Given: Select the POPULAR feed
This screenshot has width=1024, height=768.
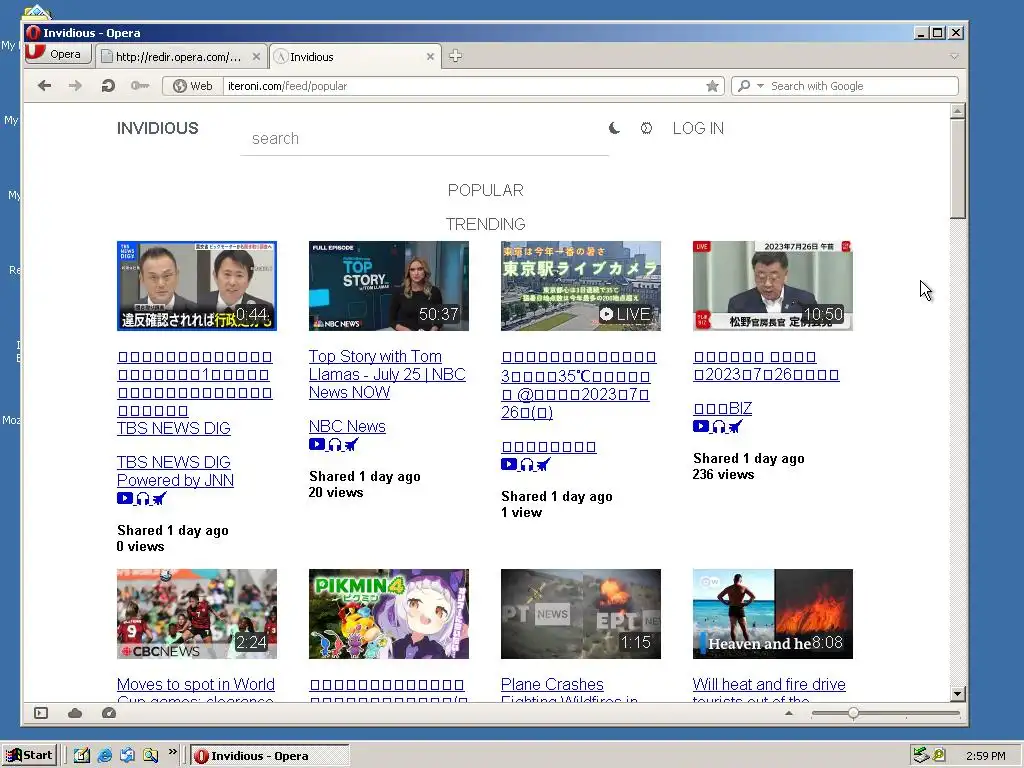Looking at the screenshot, I should (x=485, y=190).
